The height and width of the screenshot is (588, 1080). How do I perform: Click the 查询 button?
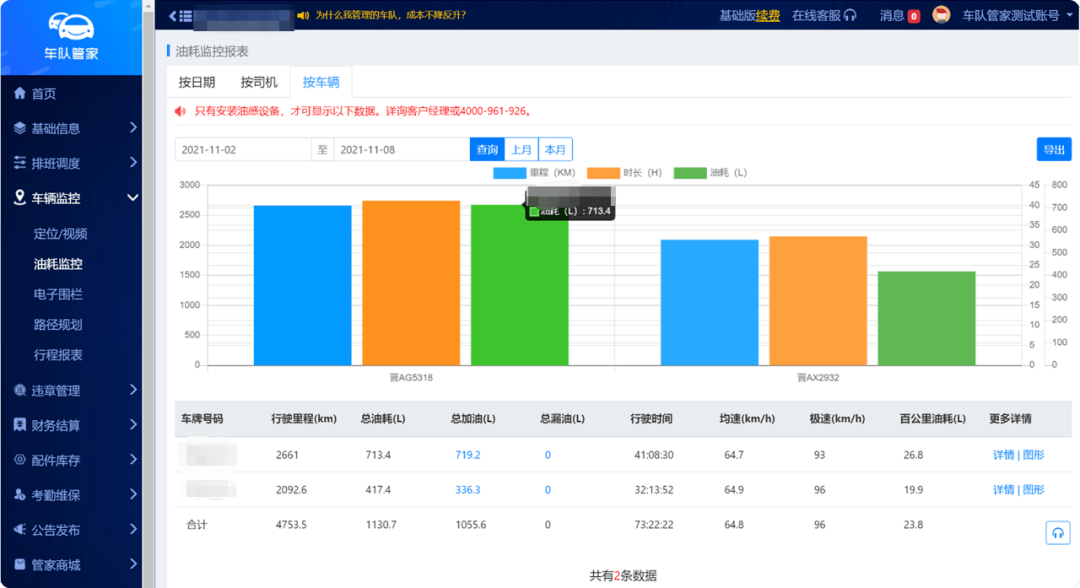pos(487,150)
